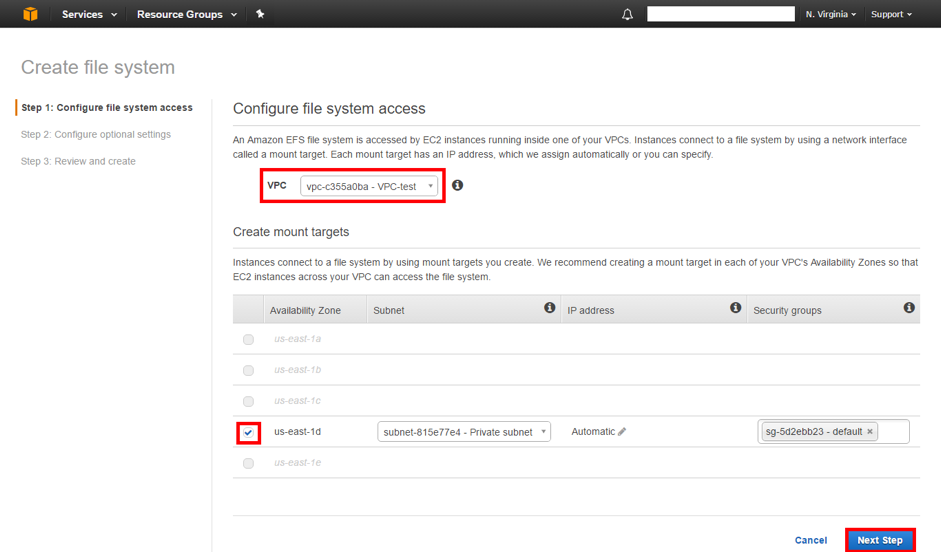Viewport: 941px width, 552px height.
Task: Show info about the VPC selection
Action: tap(457, 185)
